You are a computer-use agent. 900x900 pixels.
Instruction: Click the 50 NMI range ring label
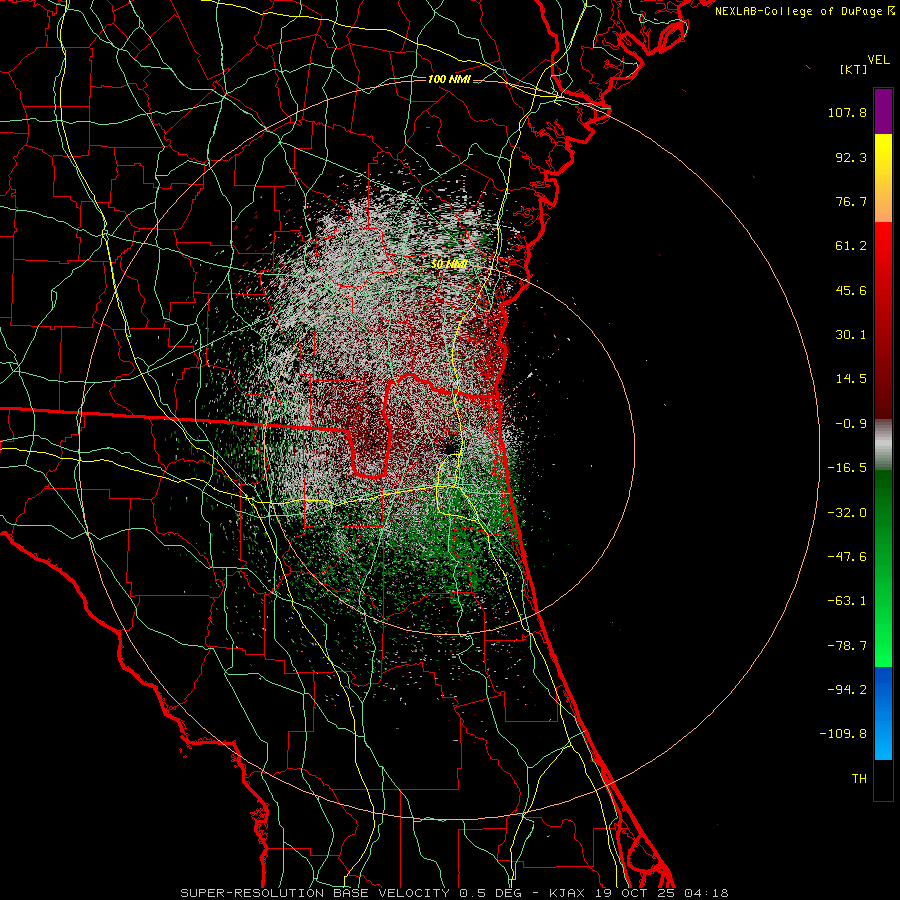click(449, 264)
